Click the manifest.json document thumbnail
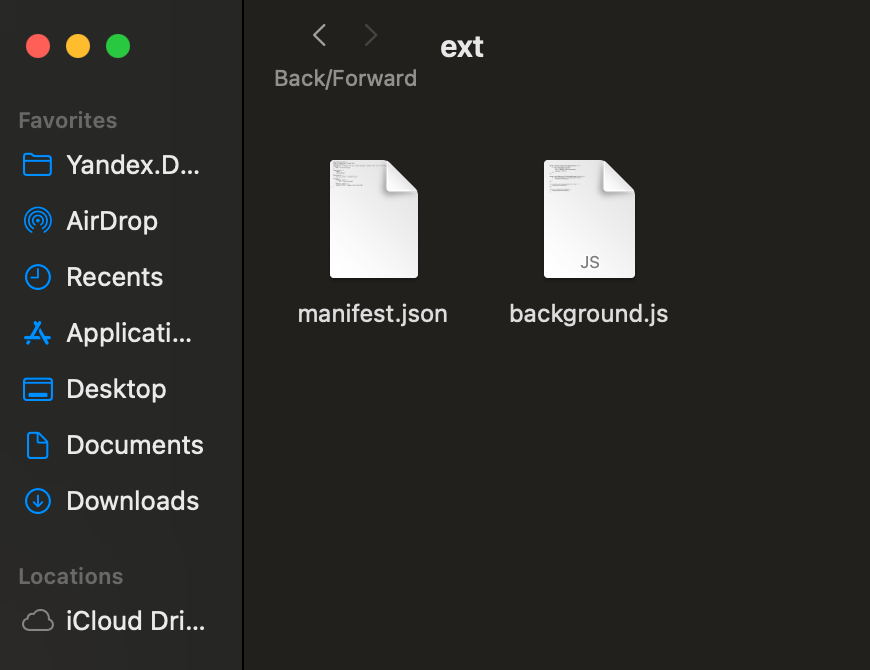Viewport: 870px width, 670px height. 373,218
